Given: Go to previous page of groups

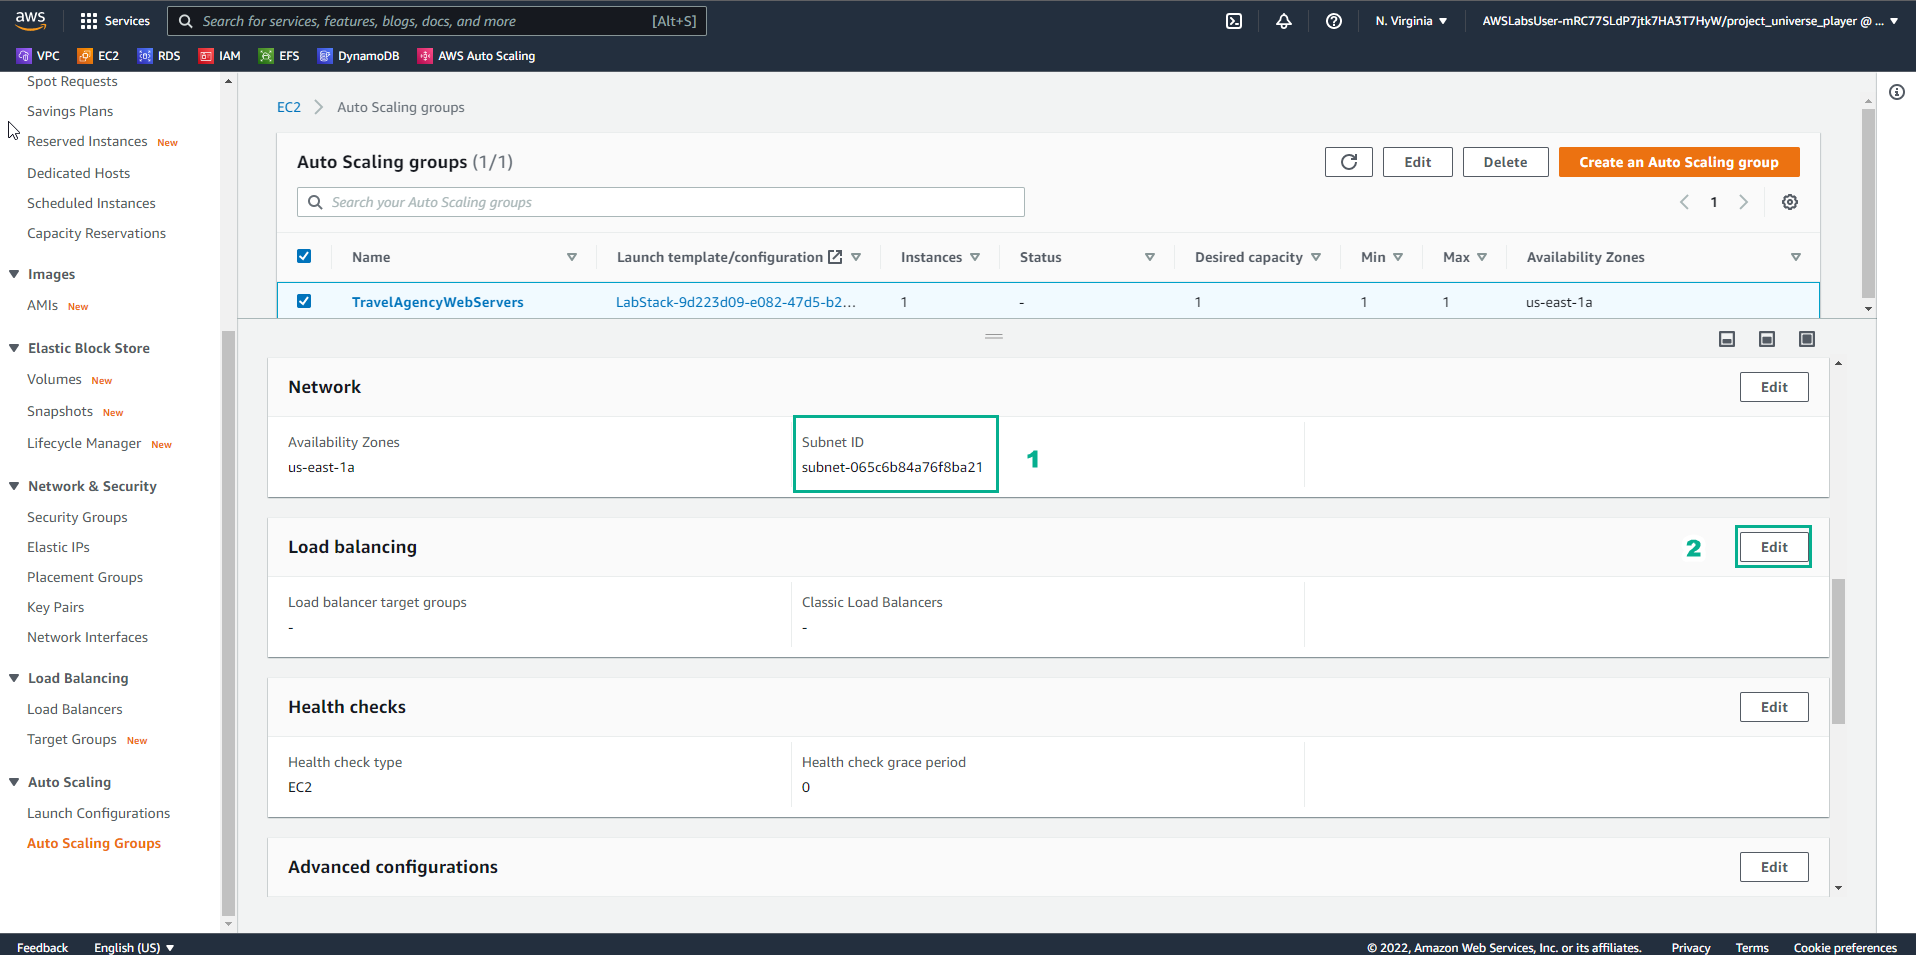Looking at the screenshot, I should tap(1684, 202).
